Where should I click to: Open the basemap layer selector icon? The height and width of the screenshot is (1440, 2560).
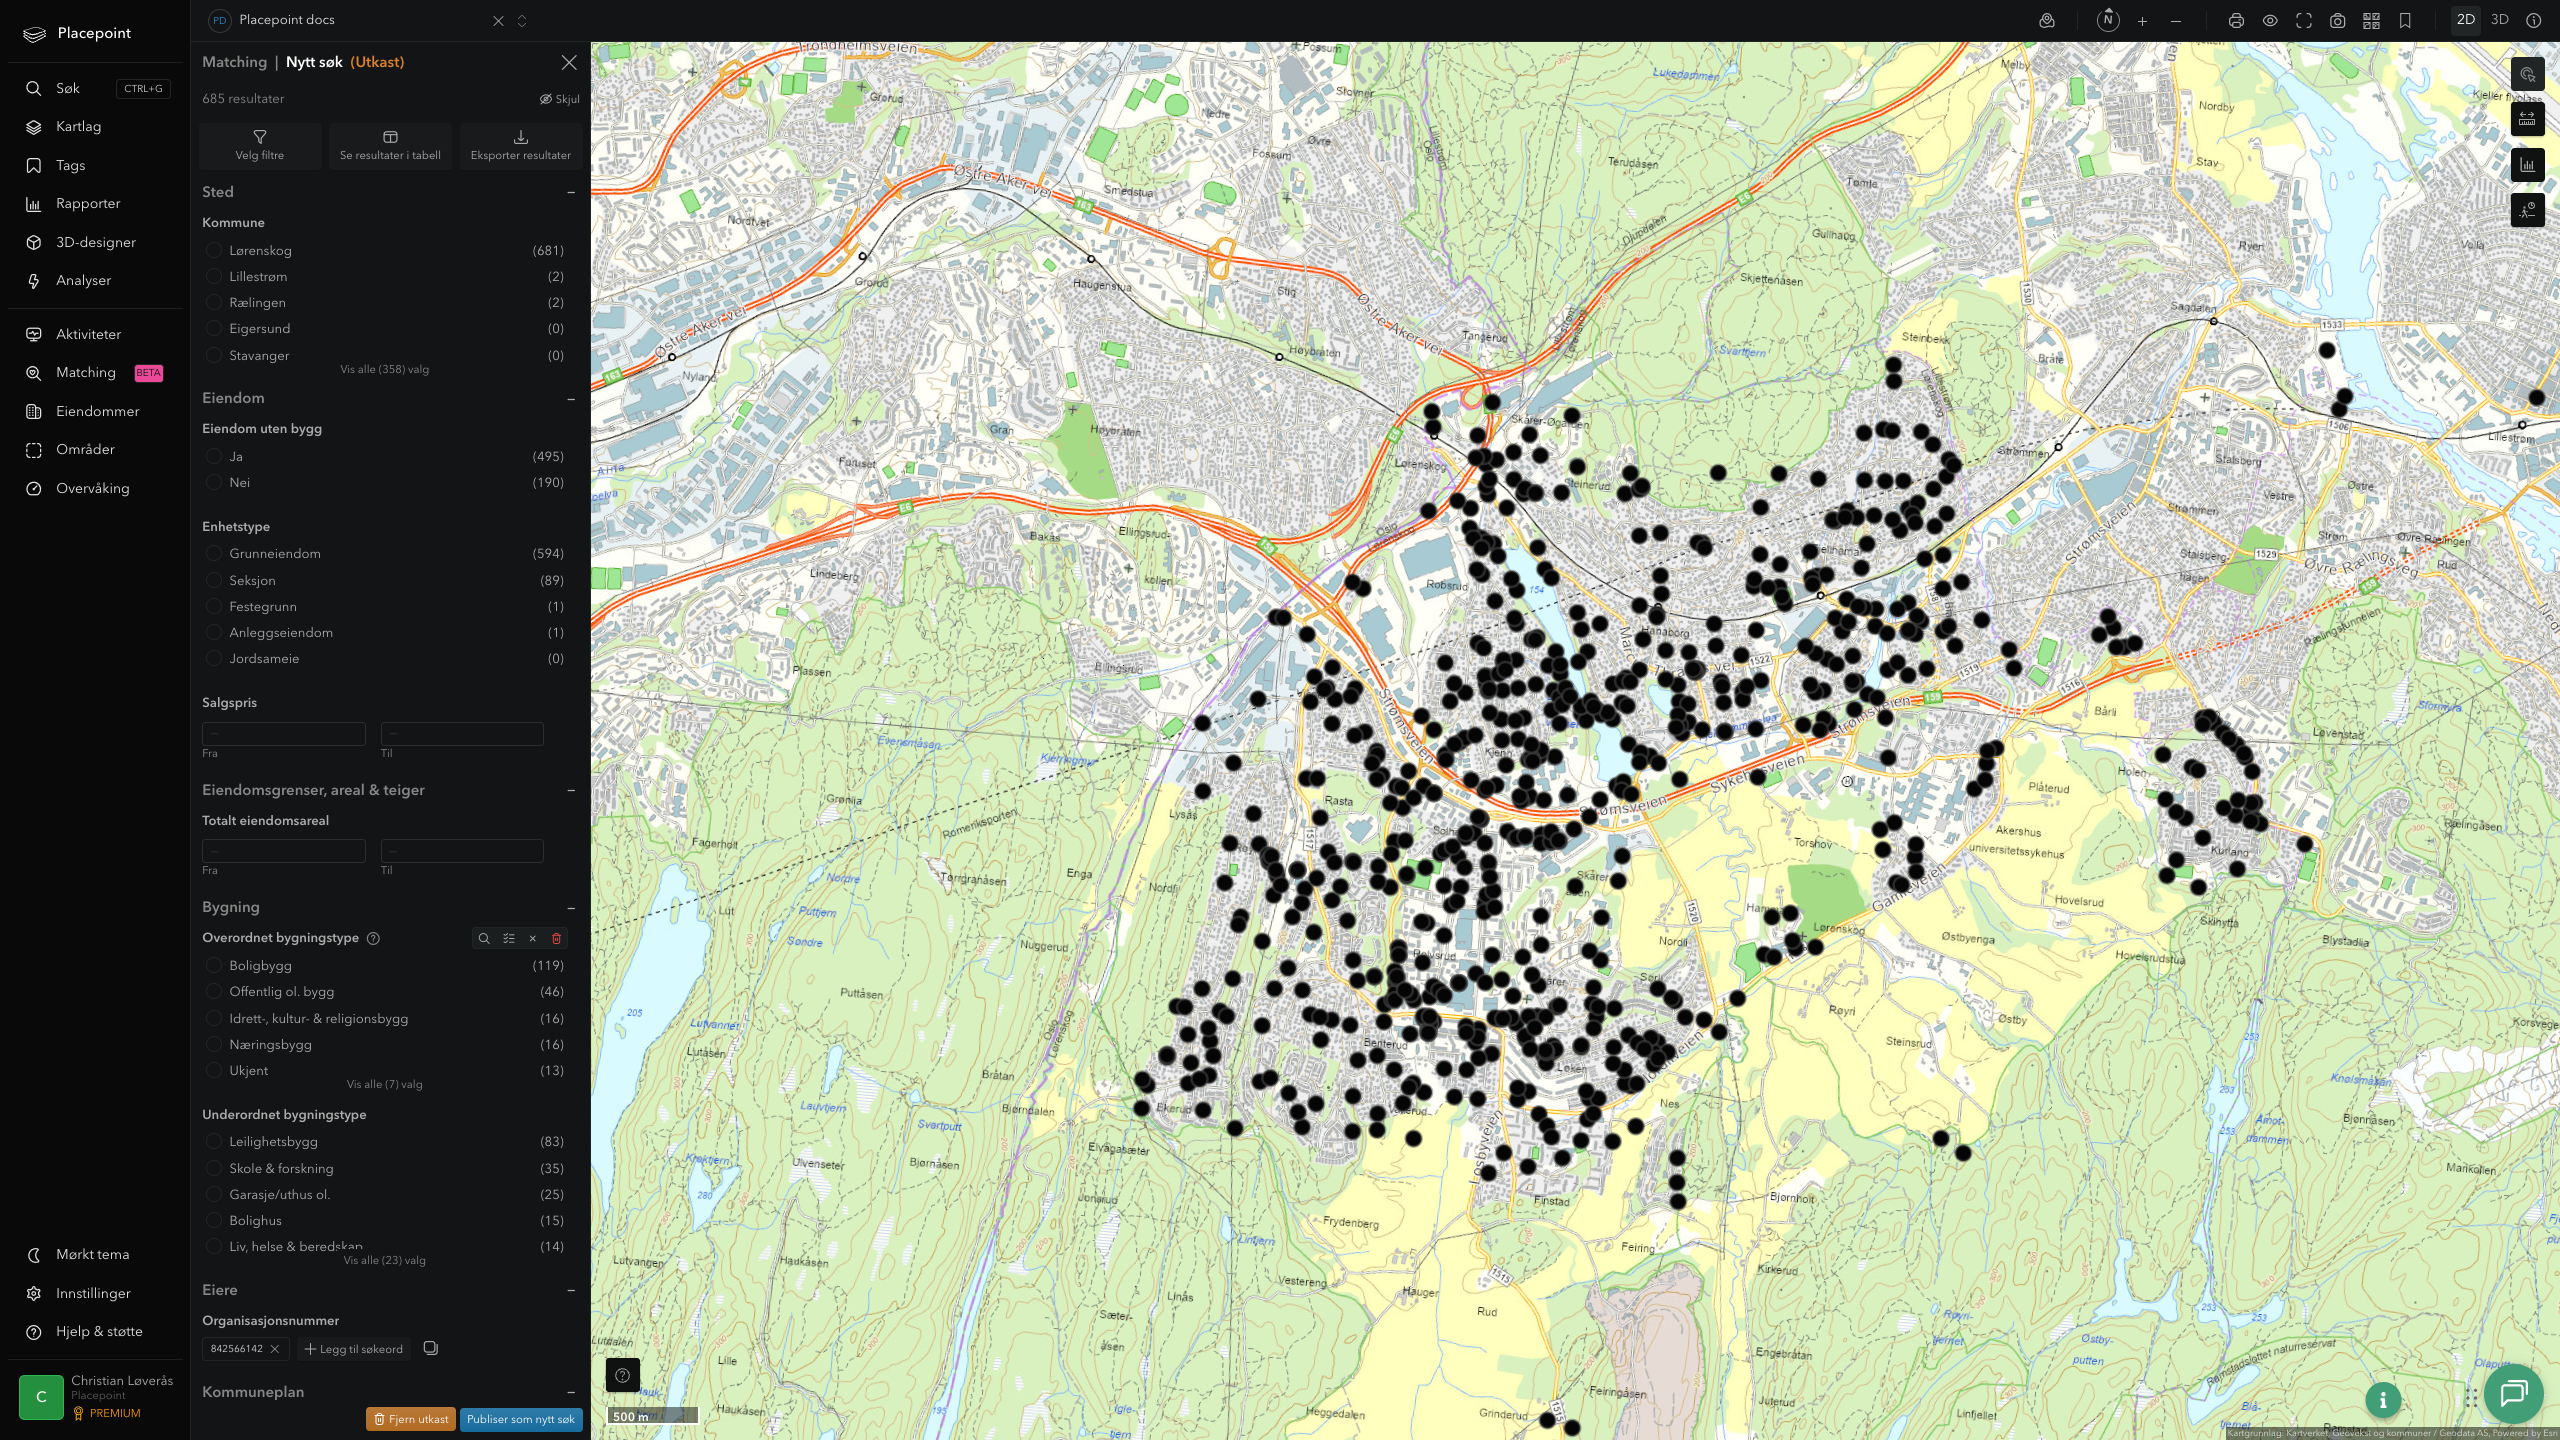[2047, 21]
